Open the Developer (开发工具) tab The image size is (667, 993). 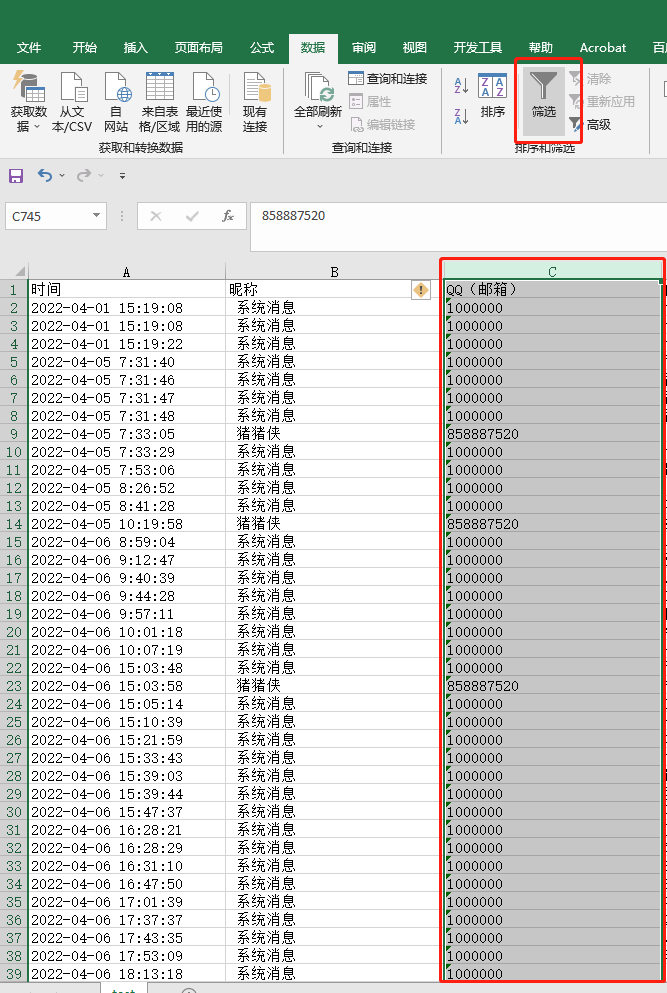click(x=478, y=47)
